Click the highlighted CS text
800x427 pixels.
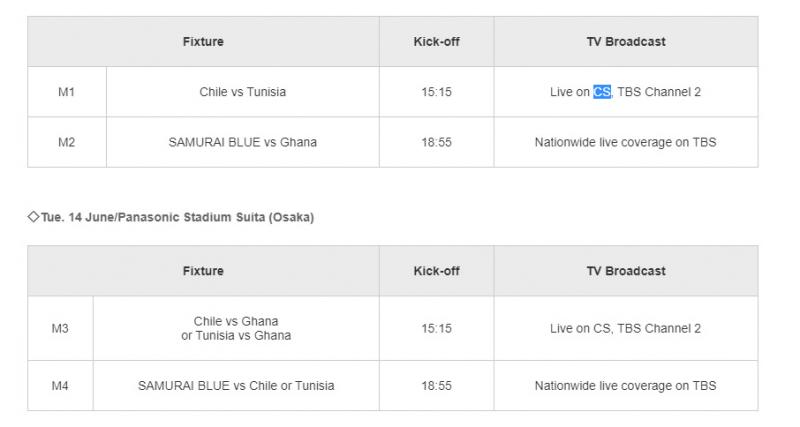point(602,92)
